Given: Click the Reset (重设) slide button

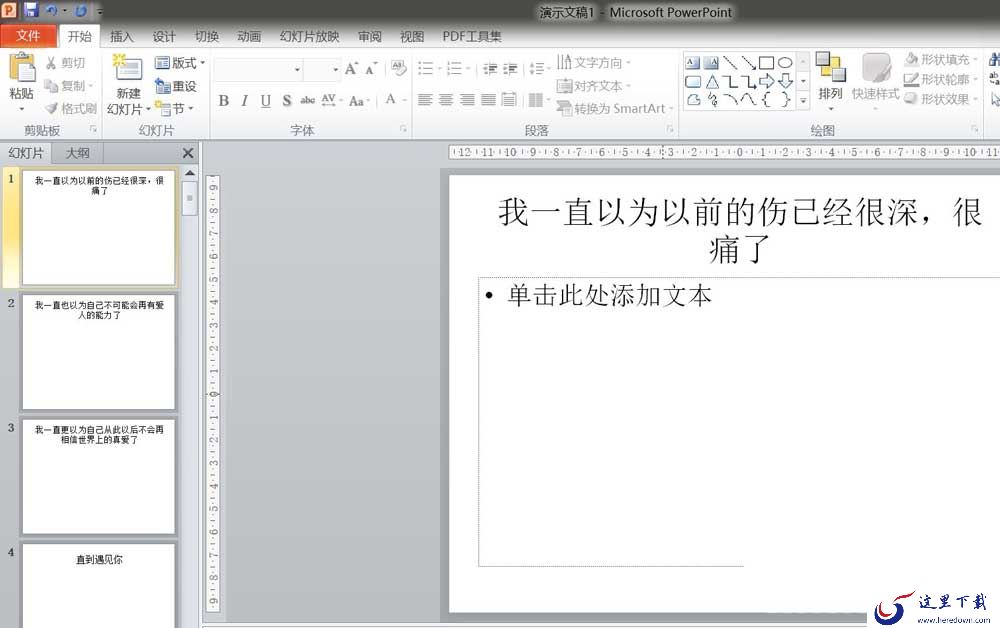Looking at the screenshot, I should click(176, 85).
